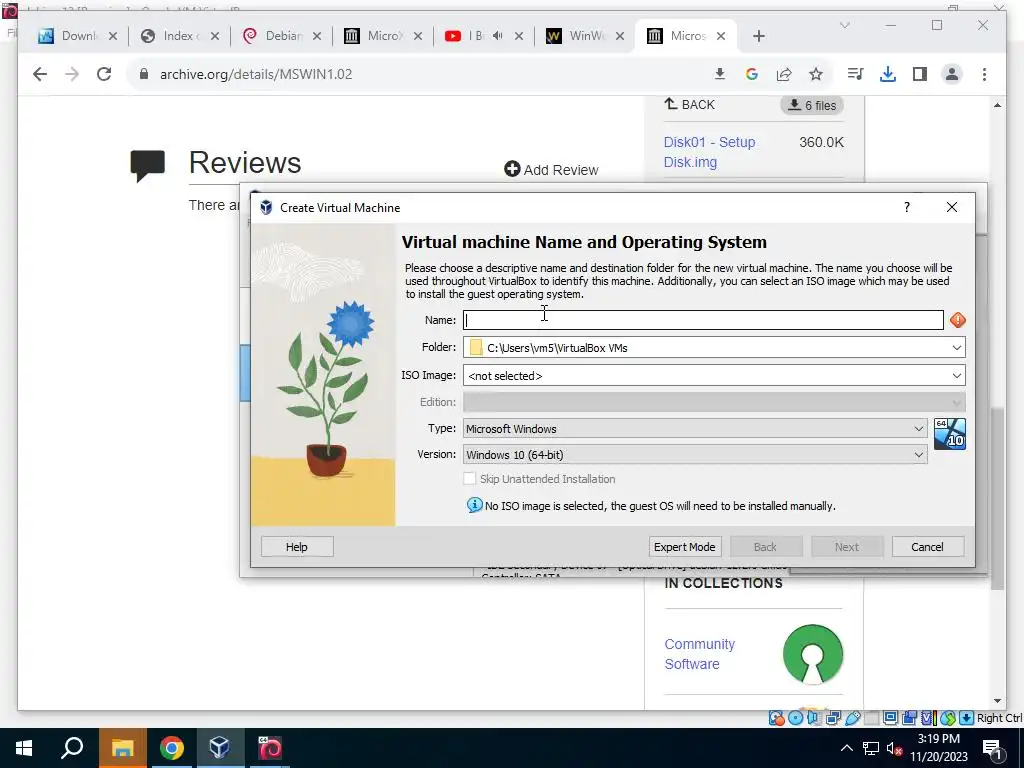The height and width of the screenshot is (768, 1024).
Task: Click Add Review link on archive page
Action: [552, 170]
